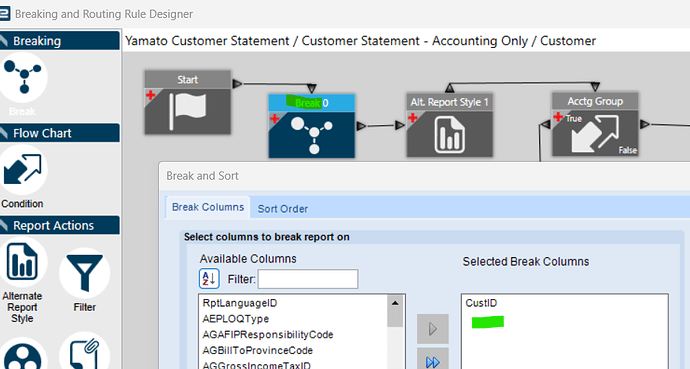Select the Break tool icon in sidebar

23,77
